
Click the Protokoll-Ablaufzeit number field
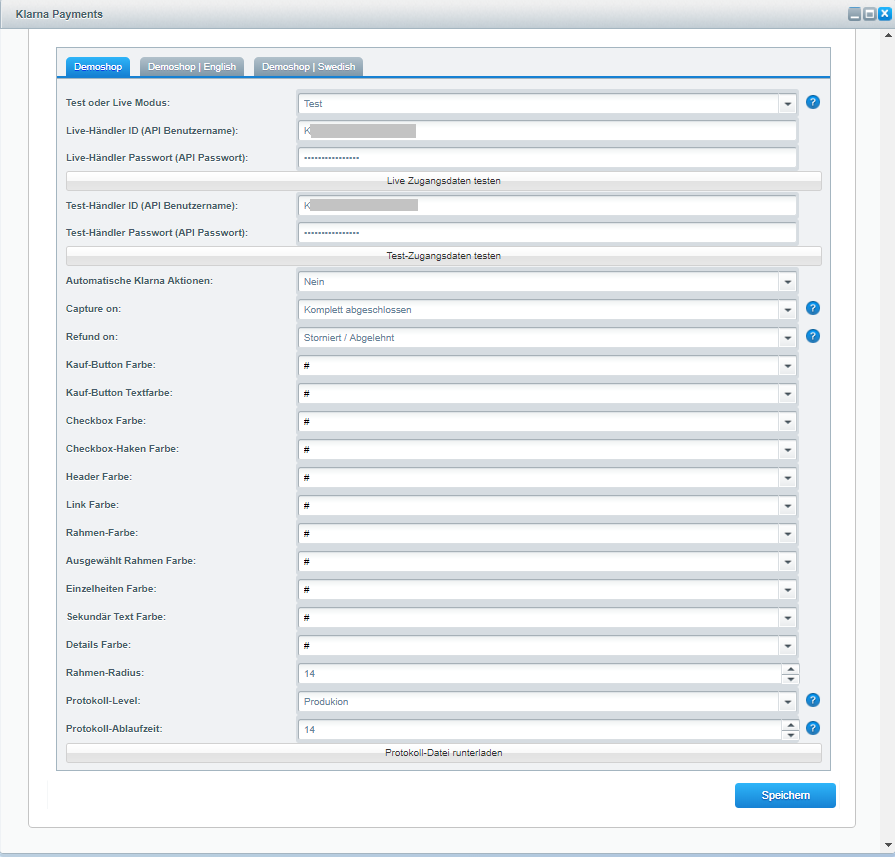point(540,730)
